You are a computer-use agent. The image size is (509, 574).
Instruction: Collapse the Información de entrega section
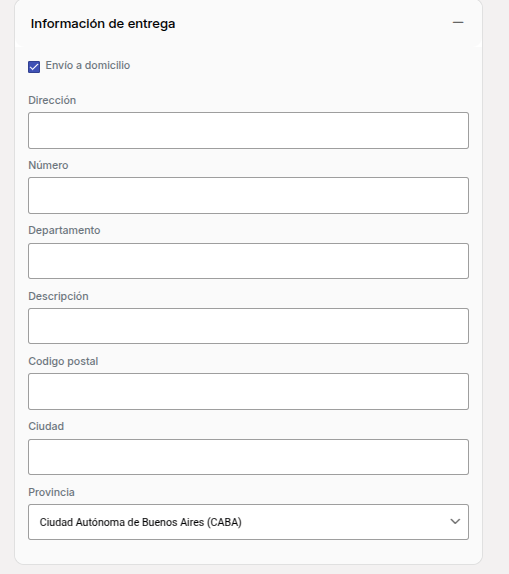[458, 23]
